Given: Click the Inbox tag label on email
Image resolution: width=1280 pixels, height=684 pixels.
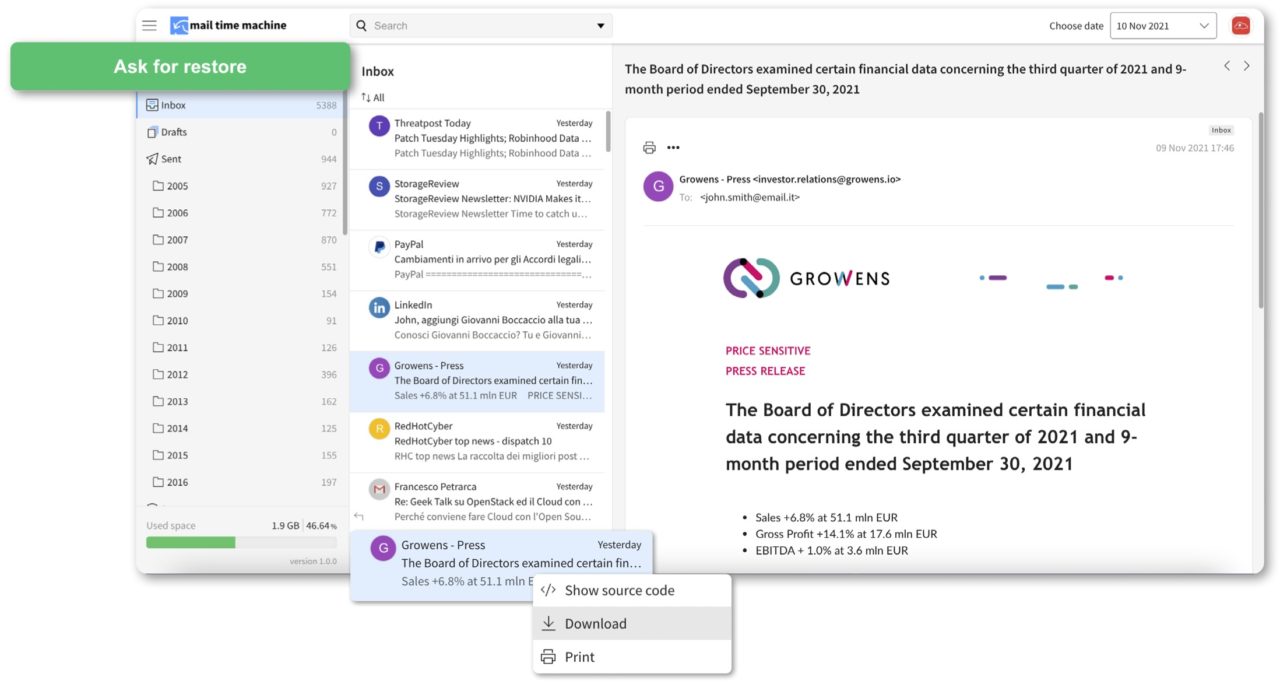Looking at the screenshot, I should [1221, 130].
